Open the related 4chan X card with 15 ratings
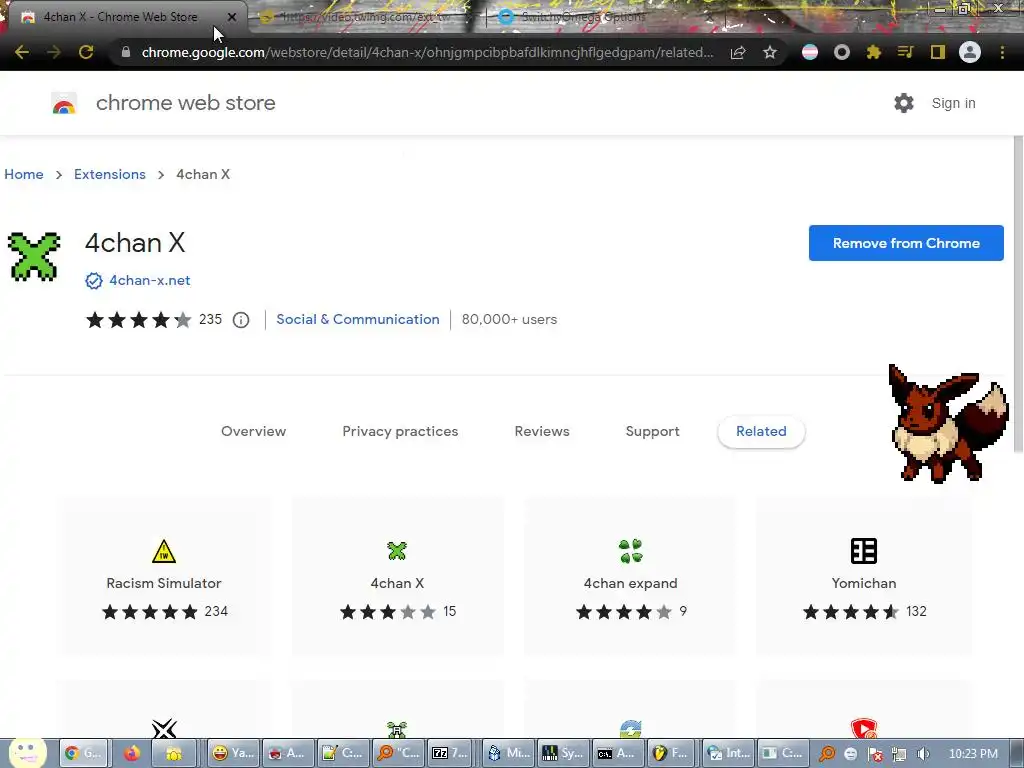 (397, 577)
